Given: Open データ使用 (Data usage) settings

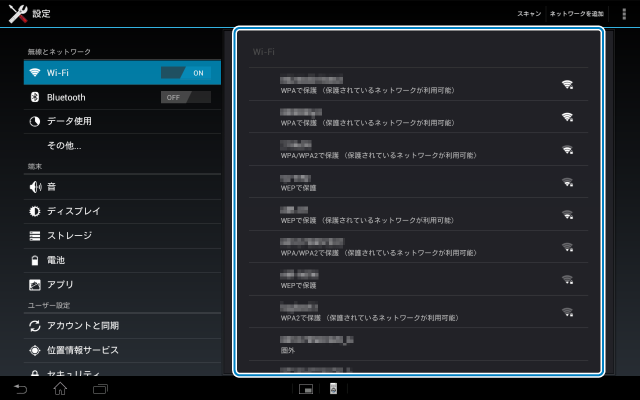Looking at the screenshot, I should coord(69,122).
